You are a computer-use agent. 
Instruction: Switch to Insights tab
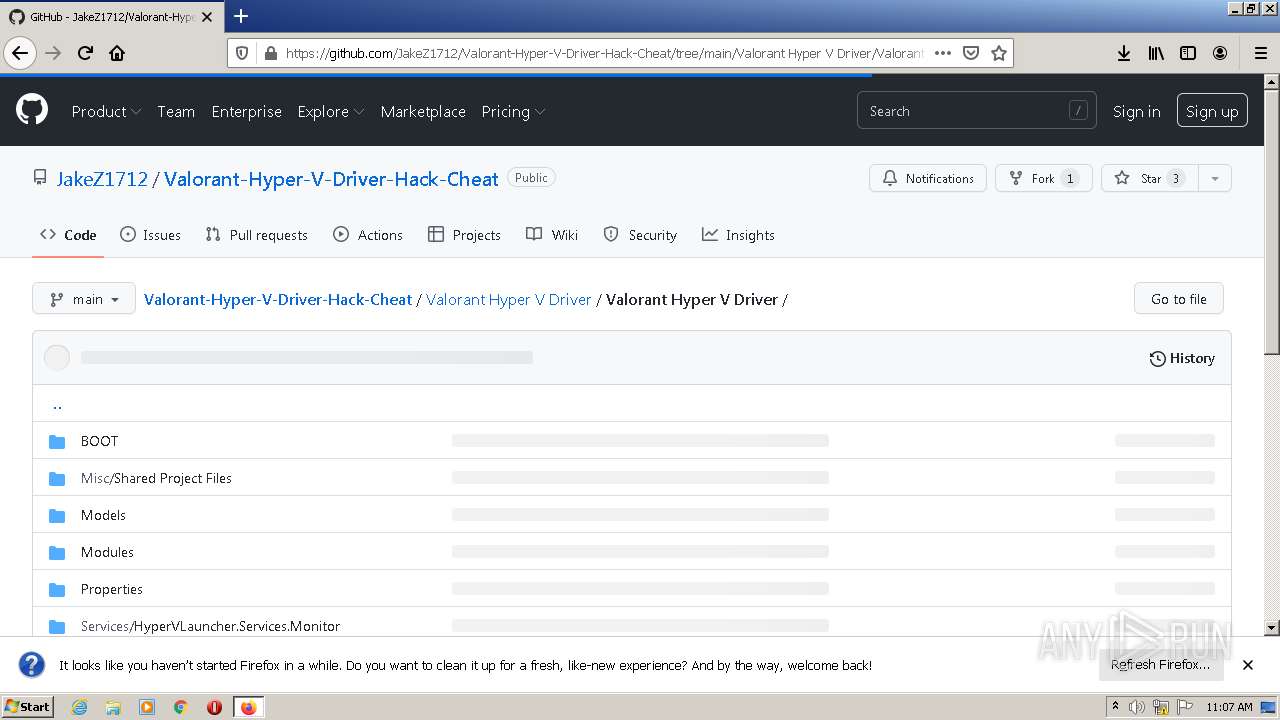pyautogui.click(x=738, y=235)
